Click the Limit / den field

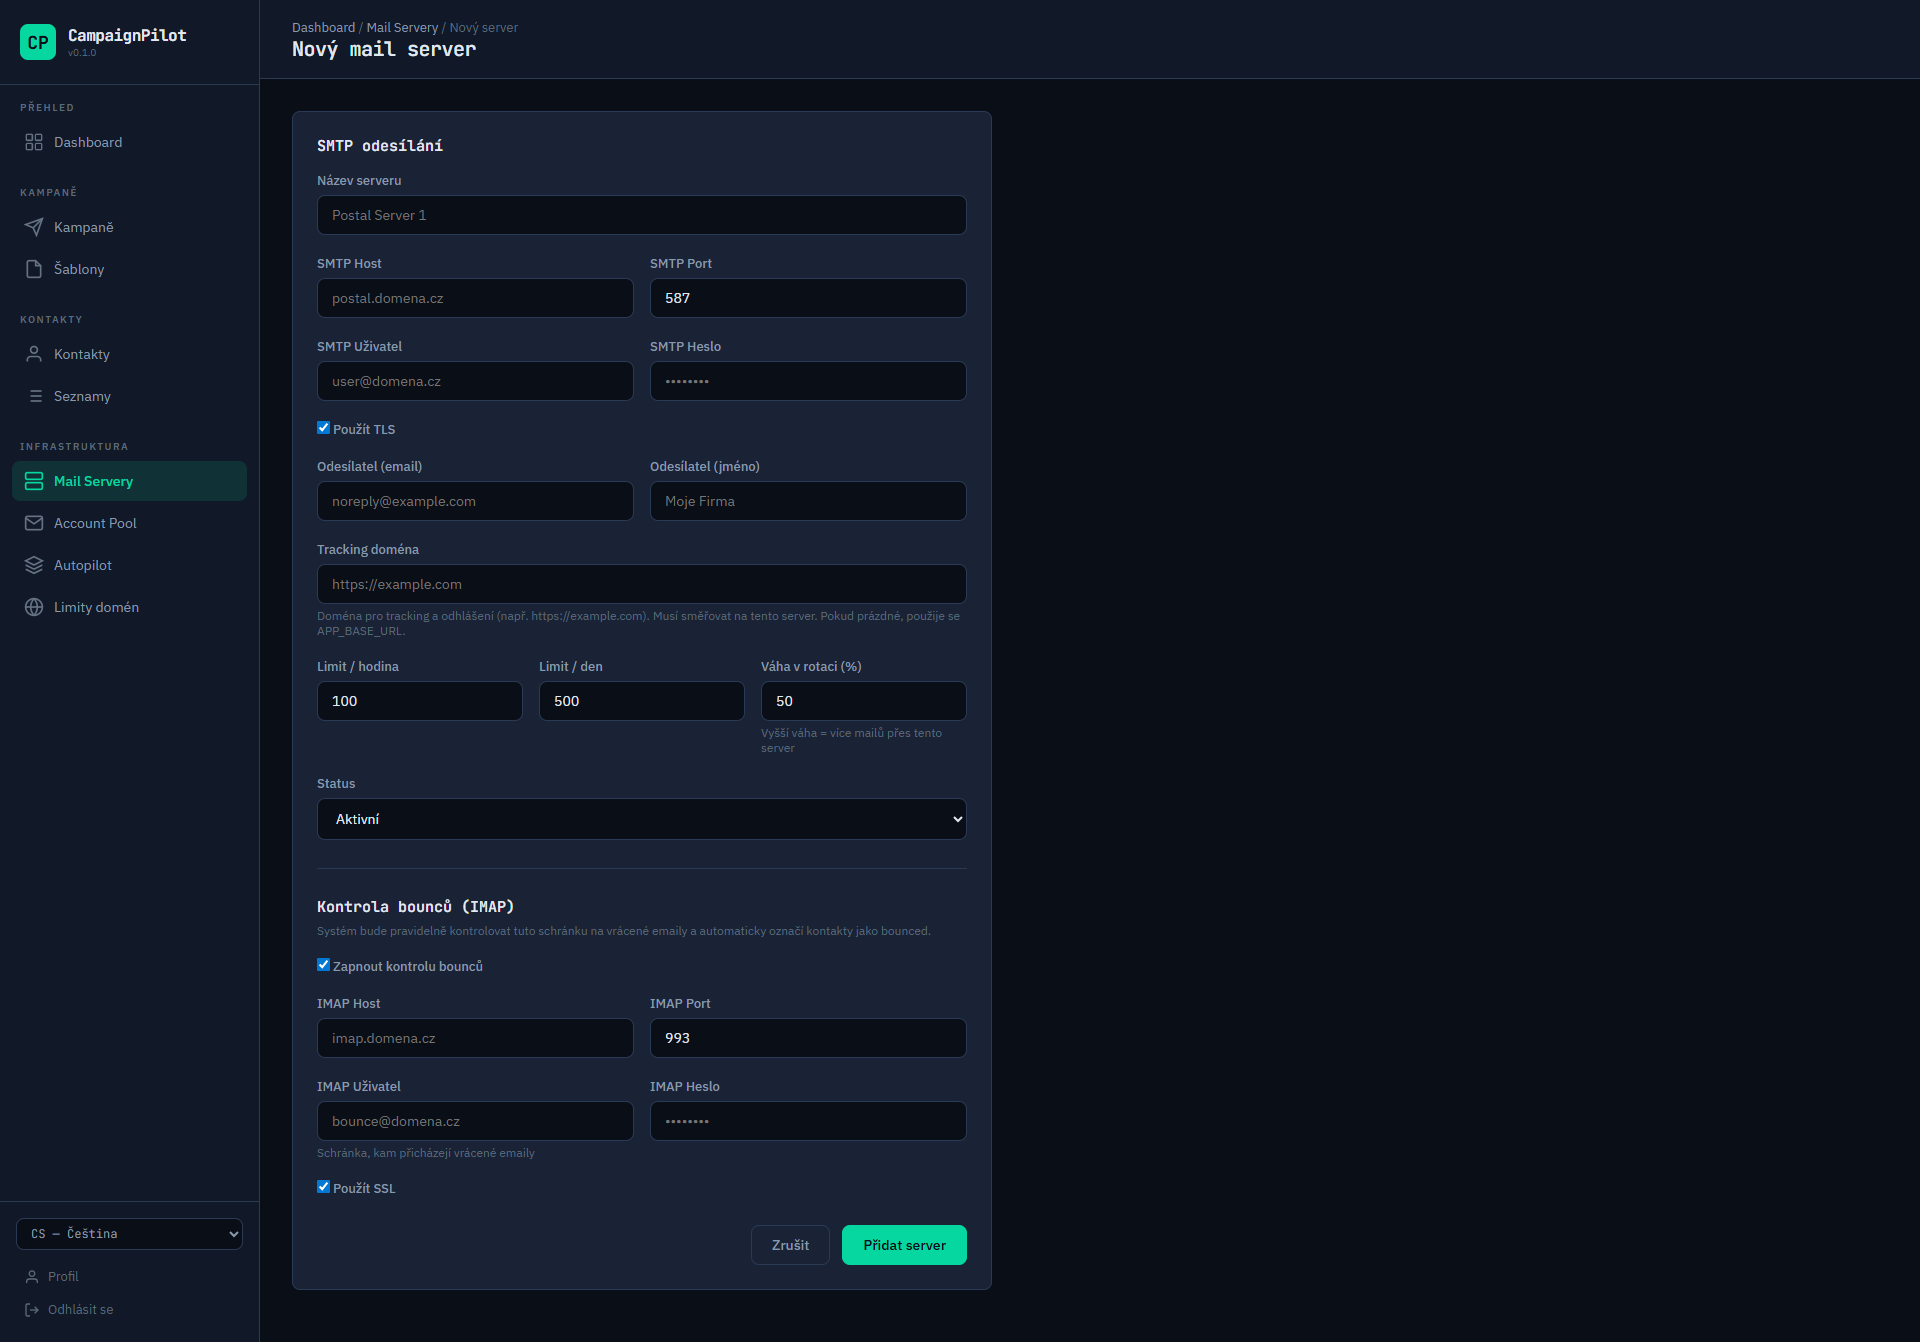pyautogui.click(x=642, y=701)
